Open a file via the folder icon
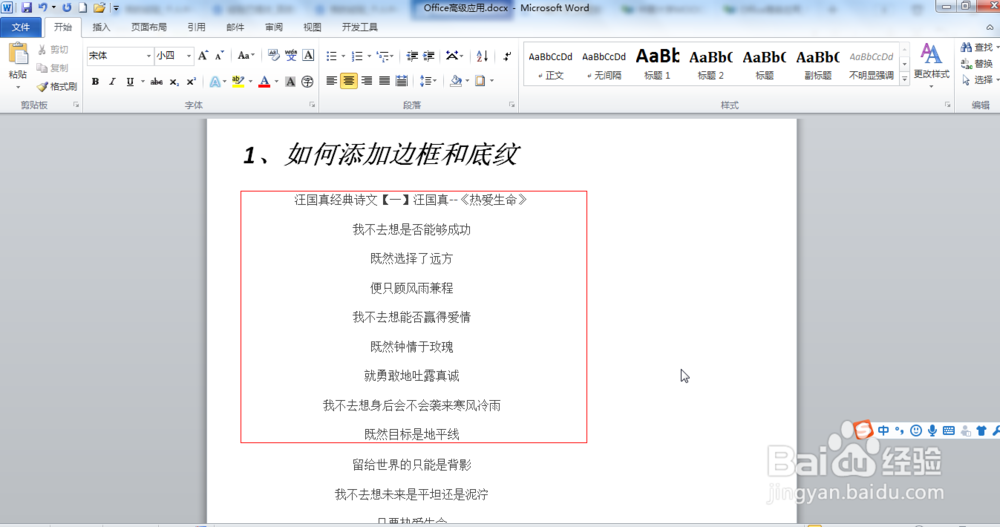The image size is (1000, 527). point(99,8)
